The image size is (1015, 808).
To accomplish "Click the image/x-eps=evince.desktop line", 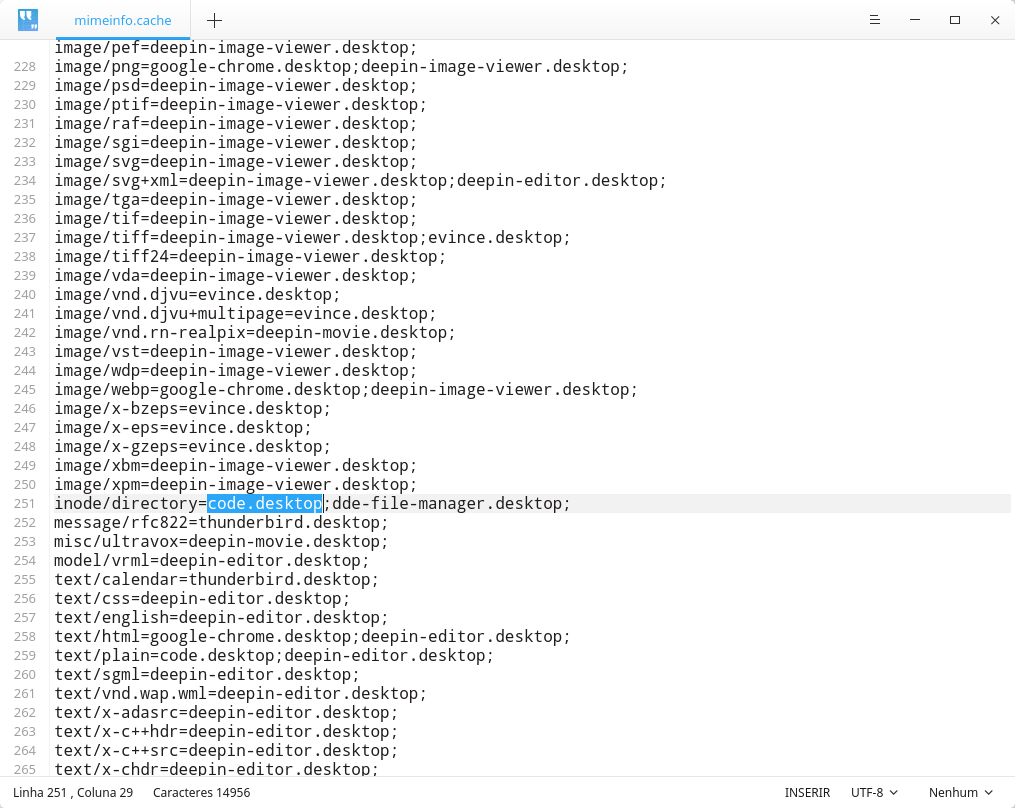I will [x=183, y=427].
